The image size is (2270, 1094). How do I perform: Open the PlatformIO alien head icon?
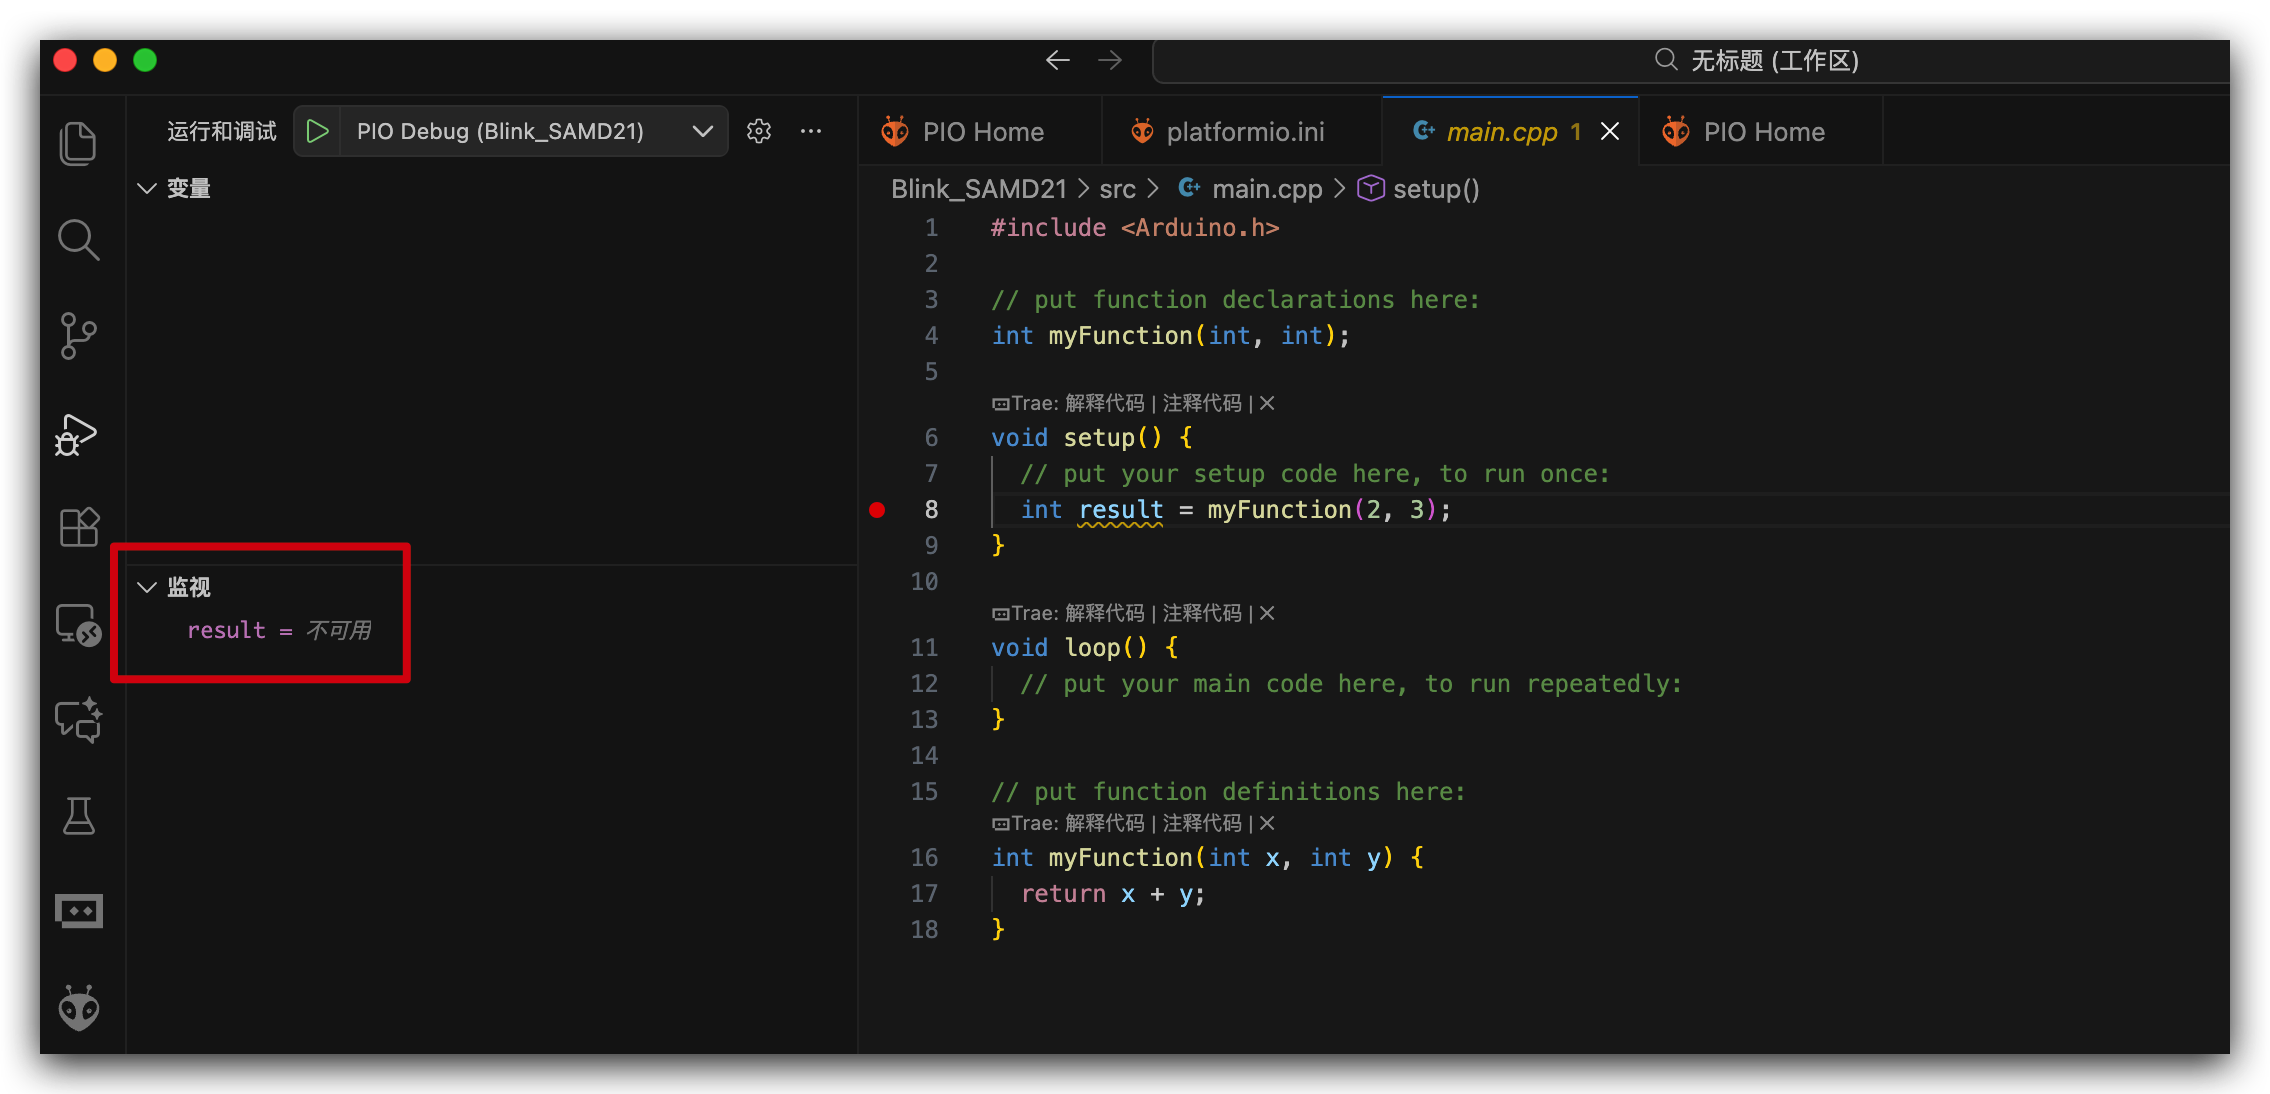pos(78,1008)
